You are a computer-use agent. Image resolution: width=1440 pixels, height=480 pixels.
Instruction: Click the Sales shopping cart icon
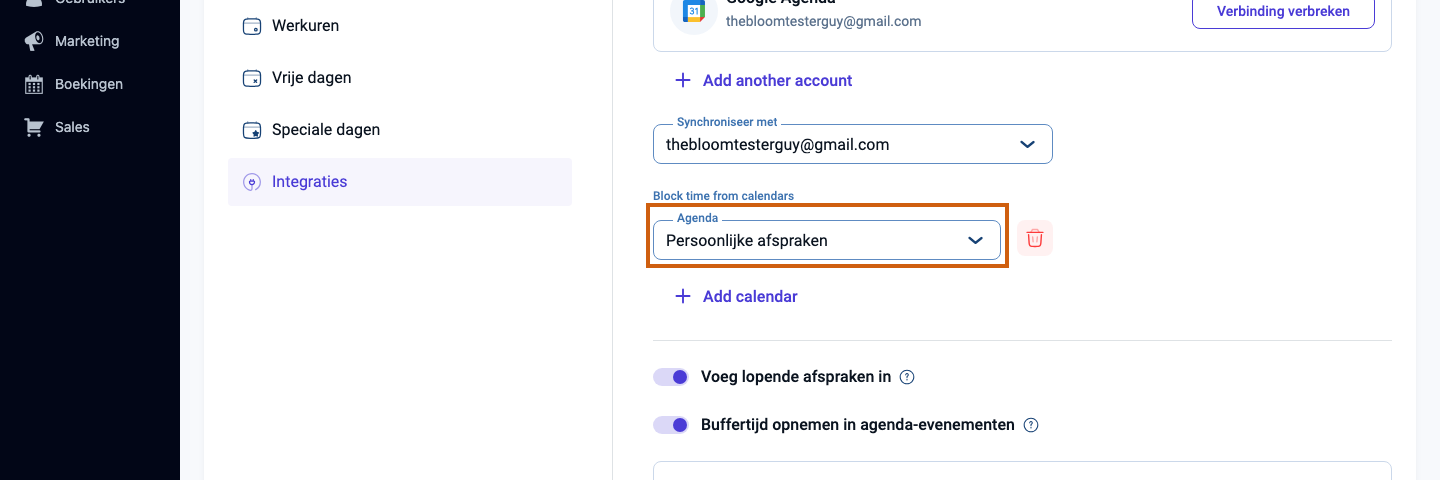34,127
